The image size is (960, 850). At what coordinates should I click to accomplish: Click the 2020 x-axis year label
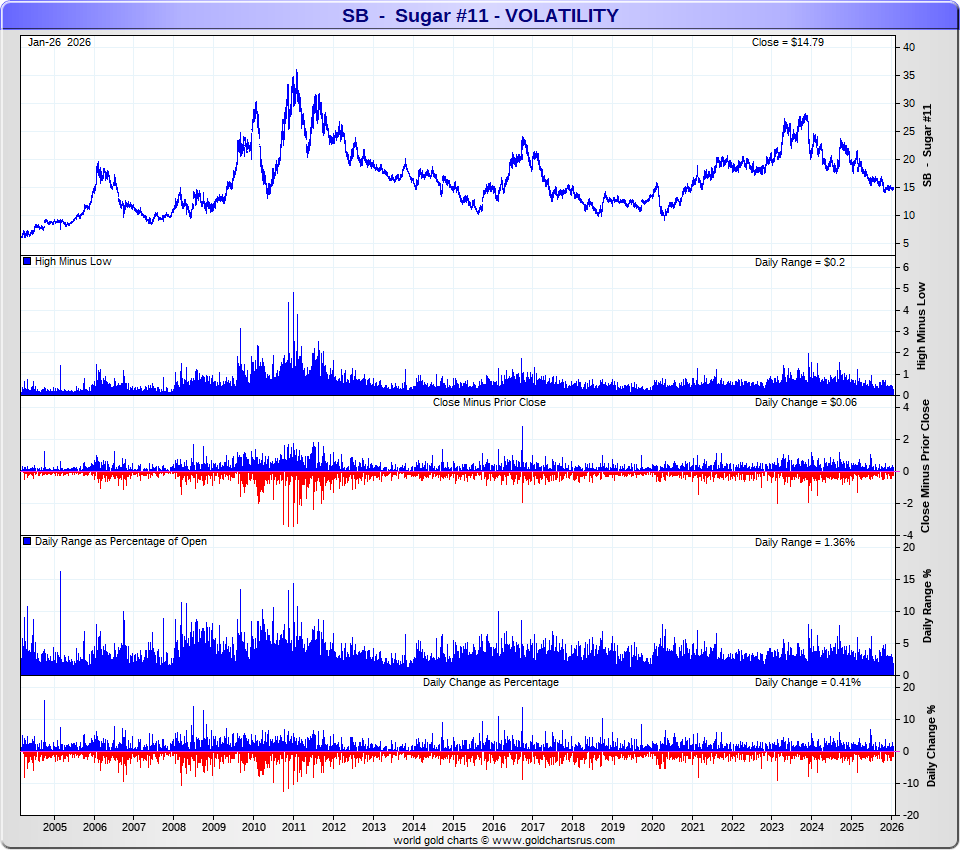[653, 827]
